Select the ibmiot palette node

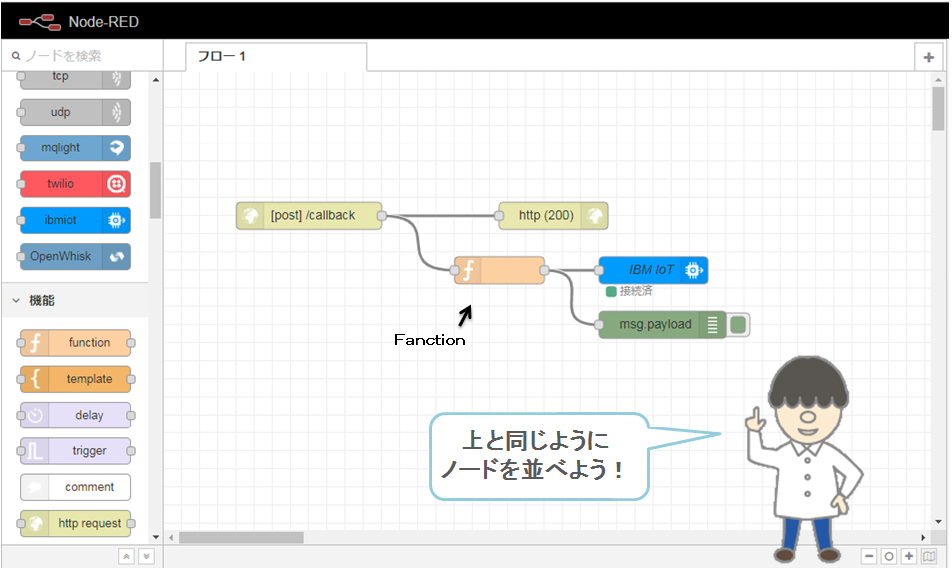pyautogui.click(x=75, y=220)
